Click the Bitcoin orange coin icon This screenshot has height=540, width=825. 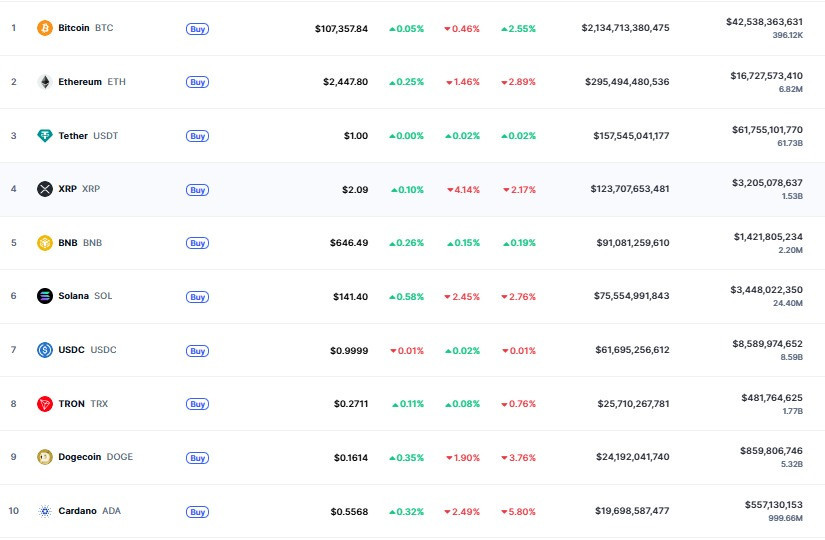(x=45, y=28)
